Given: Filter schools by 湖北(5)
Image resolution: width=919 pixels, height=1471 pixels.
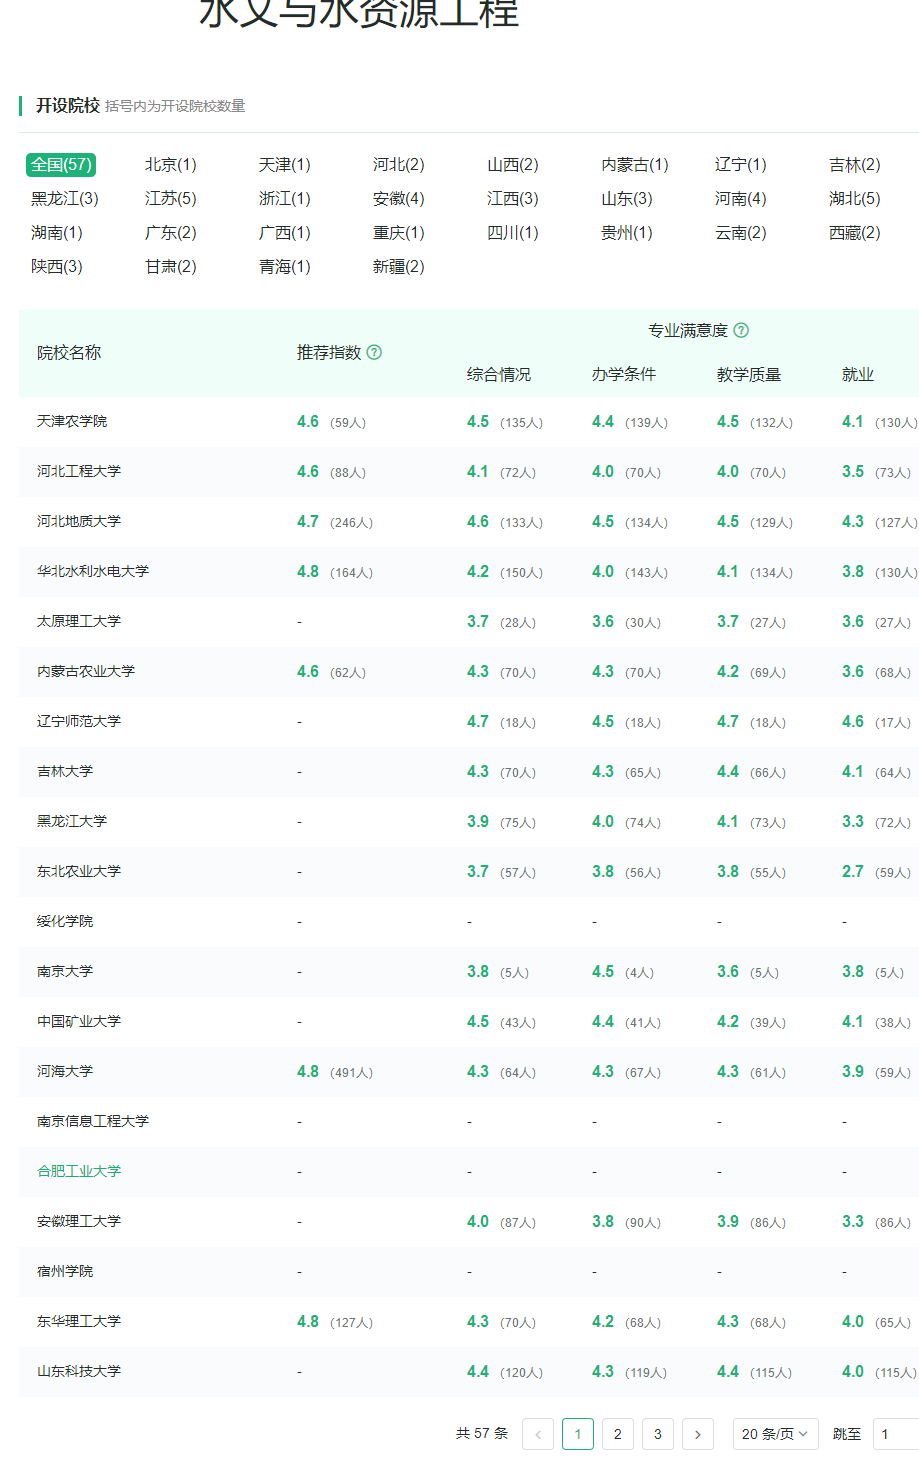Looking at the screenshot, I should point(855,198).
